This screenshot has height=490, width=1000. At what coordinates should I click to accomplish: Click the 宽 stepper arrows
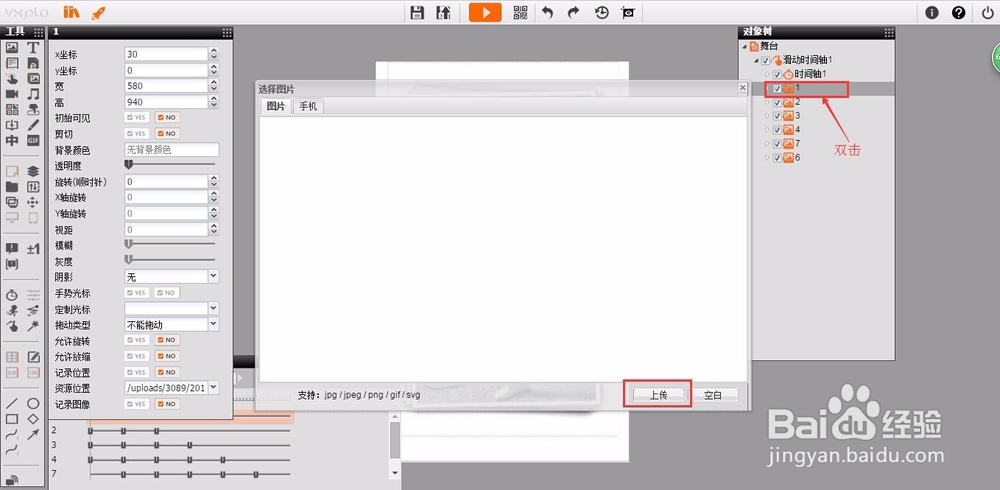[x=214, y=86]
